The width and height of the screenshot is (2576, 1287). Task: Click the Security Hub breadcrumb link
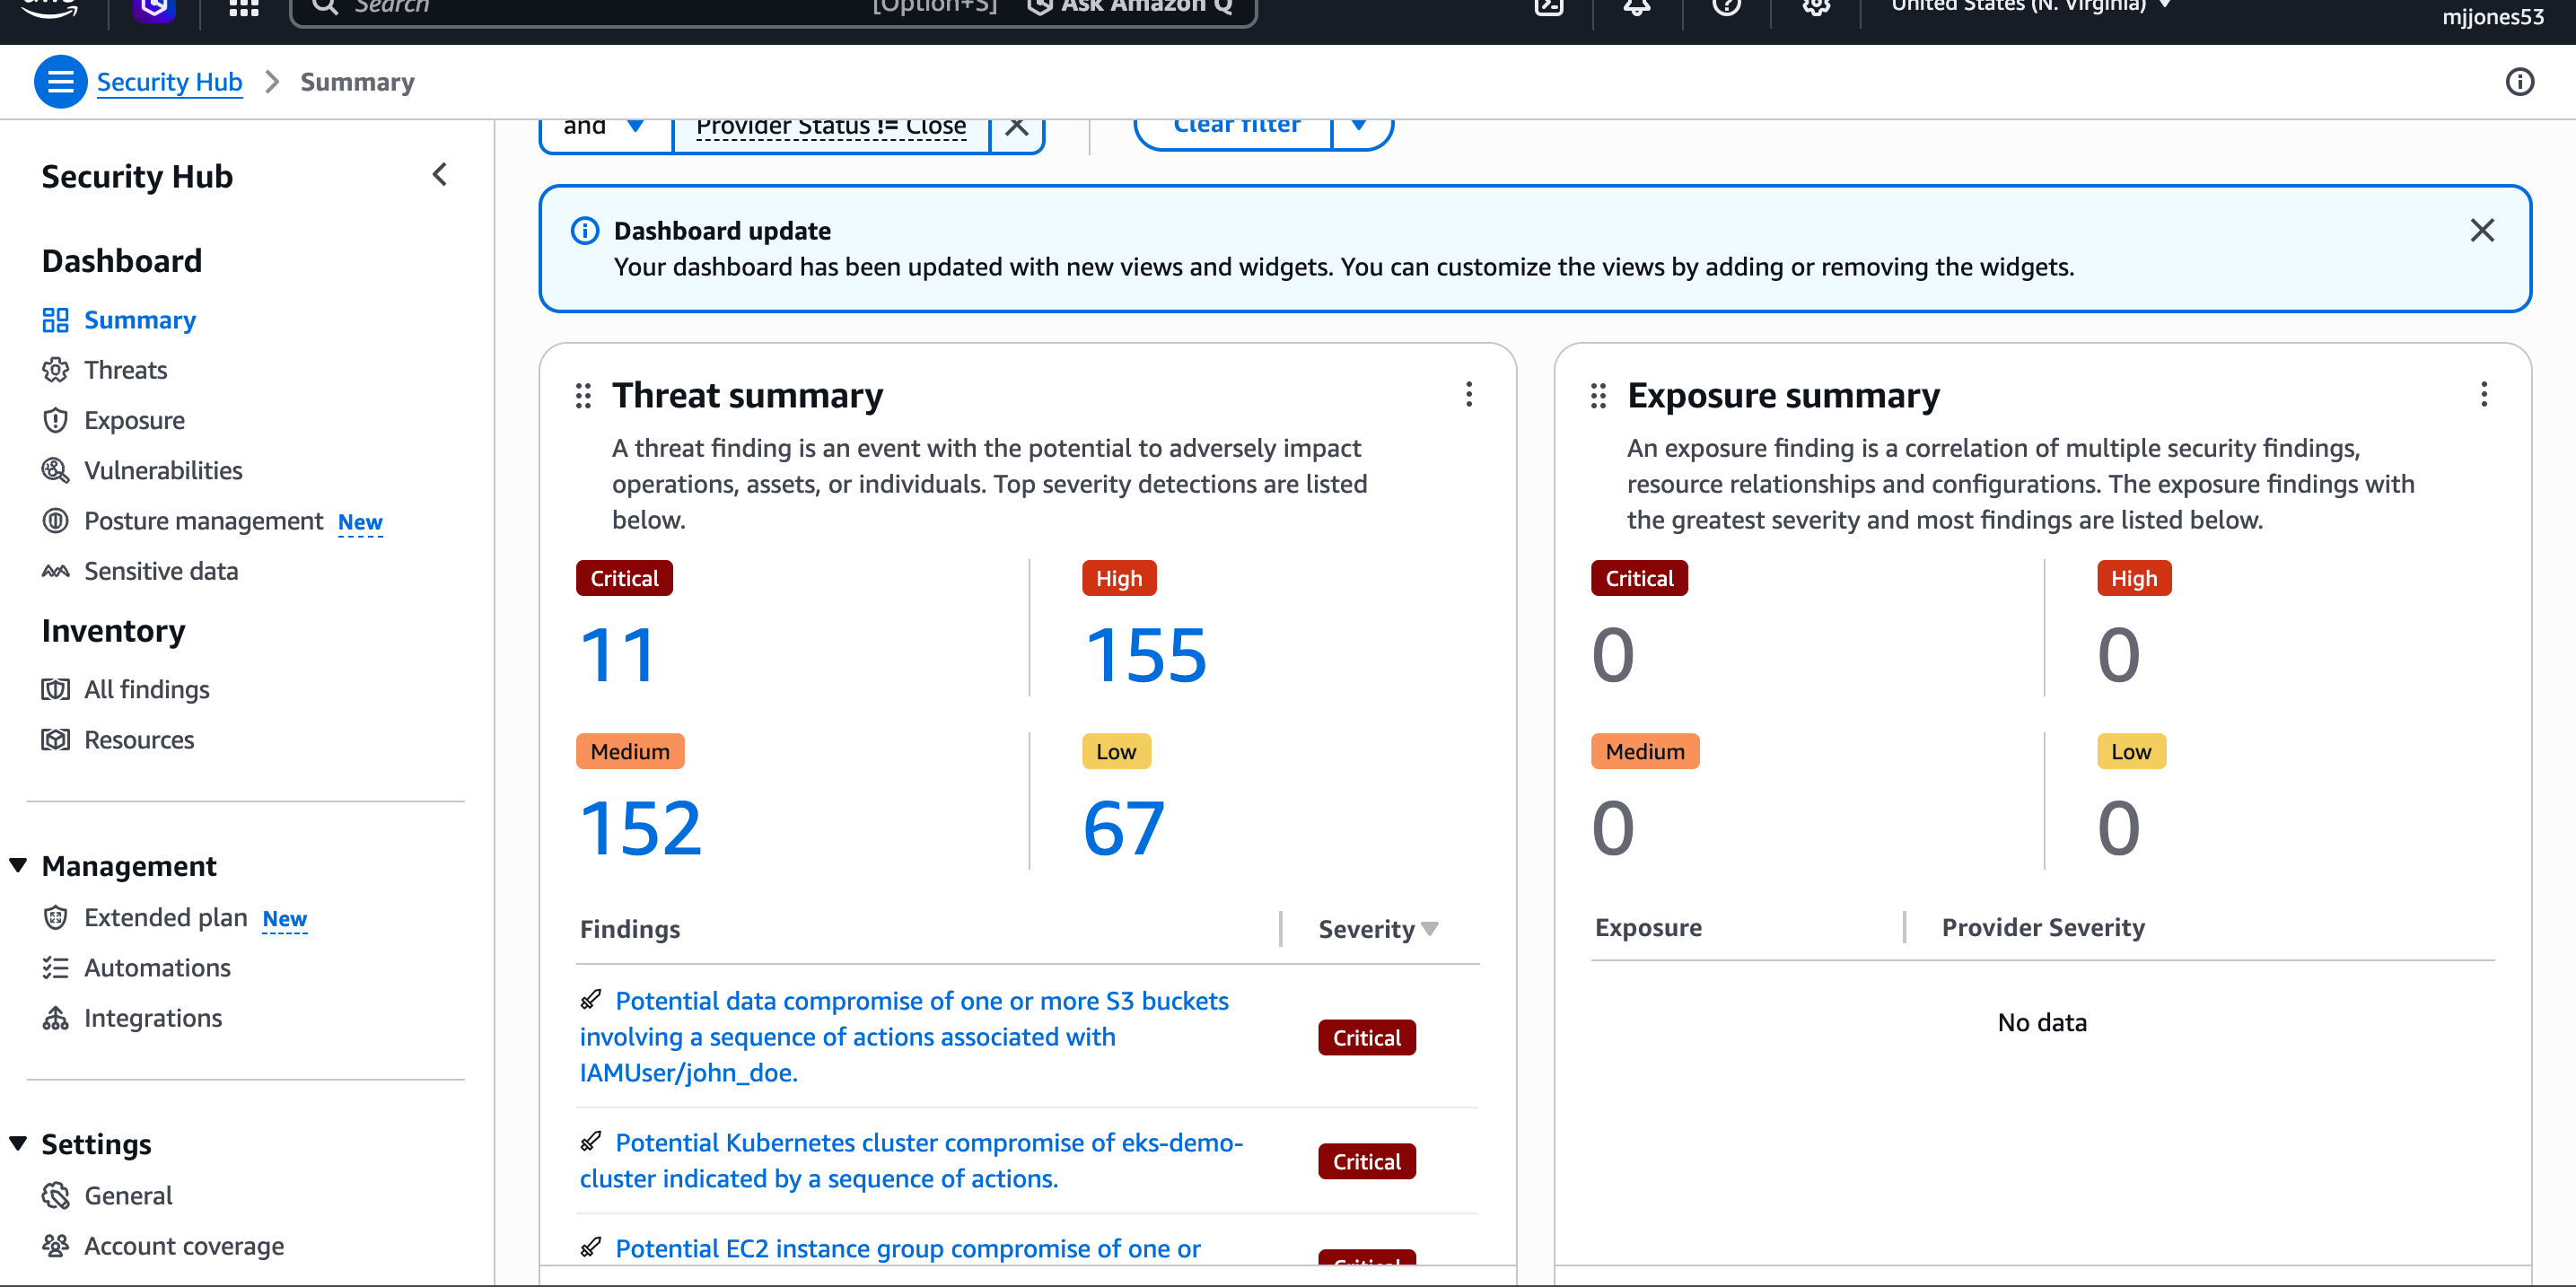pos(169,82)
